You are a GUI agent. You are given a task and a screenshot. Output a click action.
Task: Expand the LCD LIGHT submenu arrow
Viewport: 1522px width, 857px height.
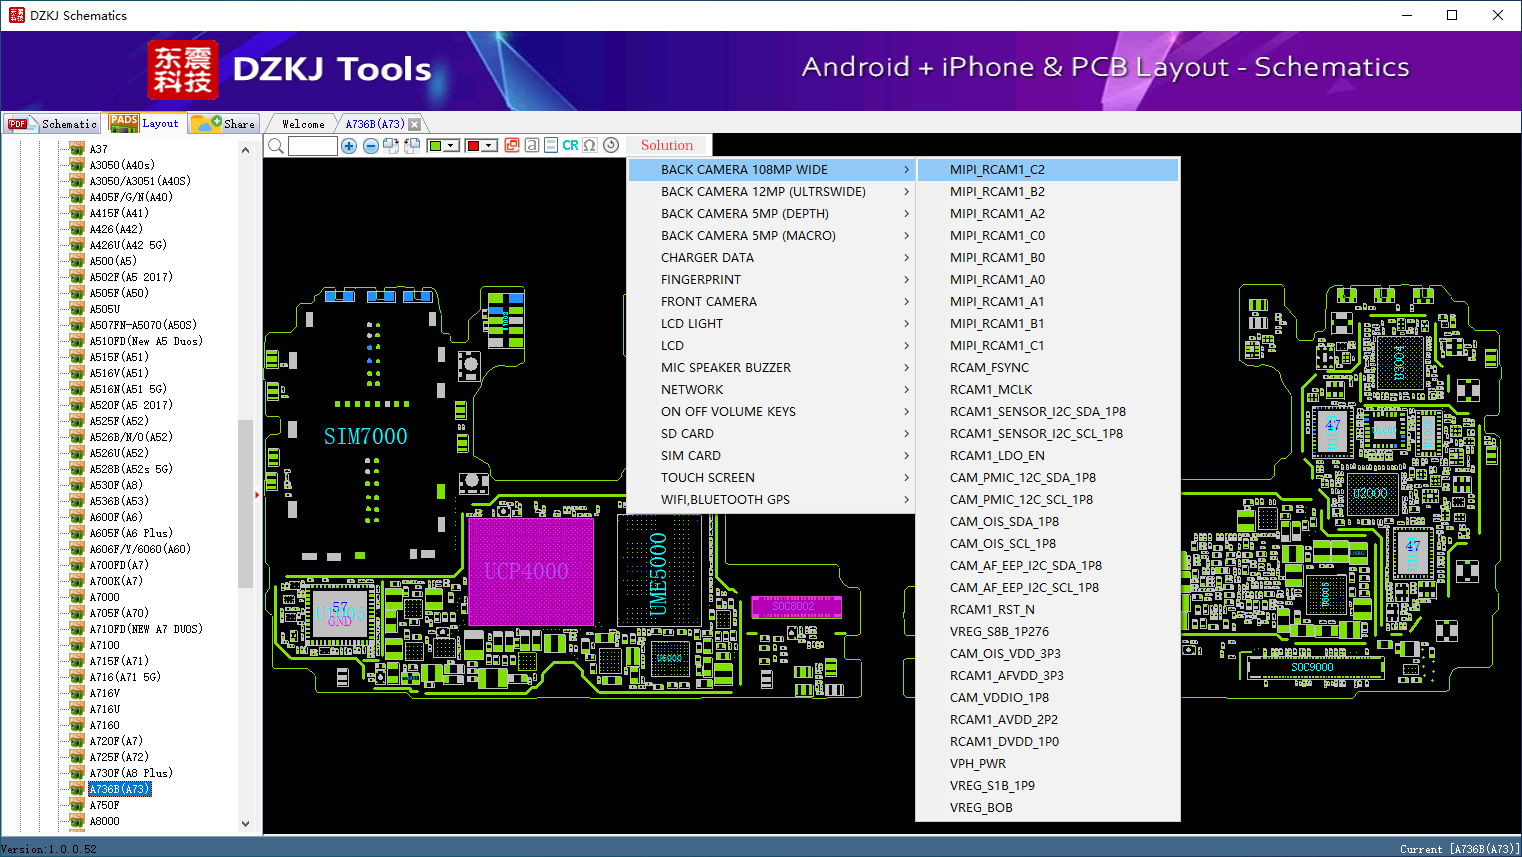[907, 324]
